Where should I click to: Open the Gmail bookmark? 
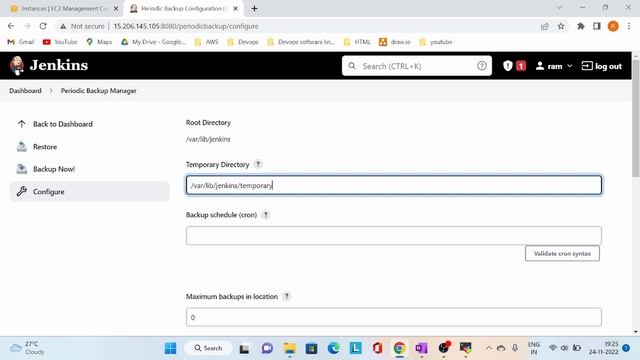[21, 42]
